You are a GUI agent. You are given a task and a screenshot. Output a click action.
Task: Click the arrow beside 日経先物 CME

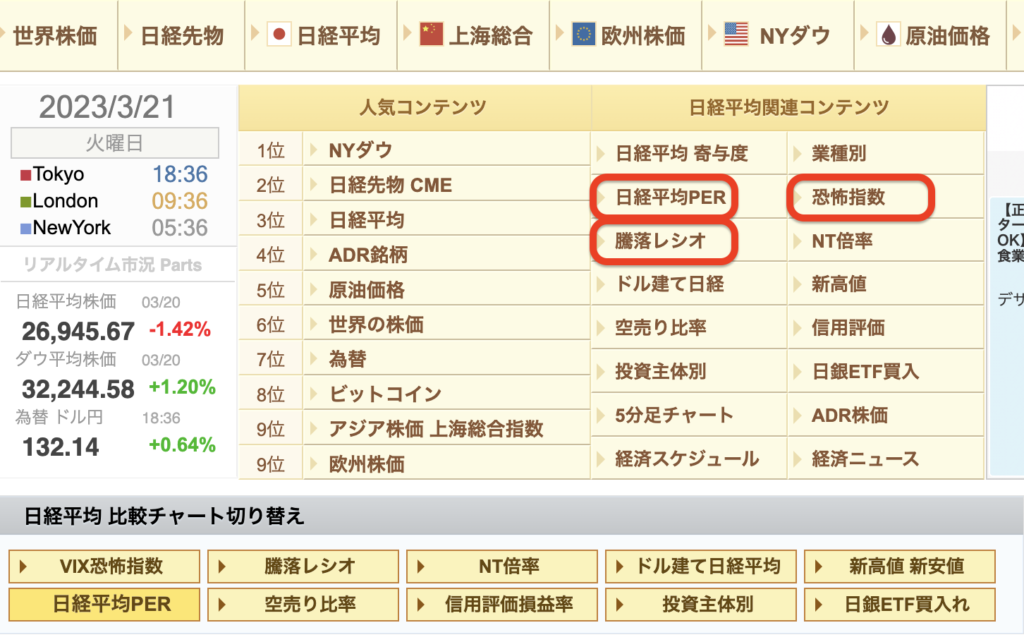(x=312, y=185)
